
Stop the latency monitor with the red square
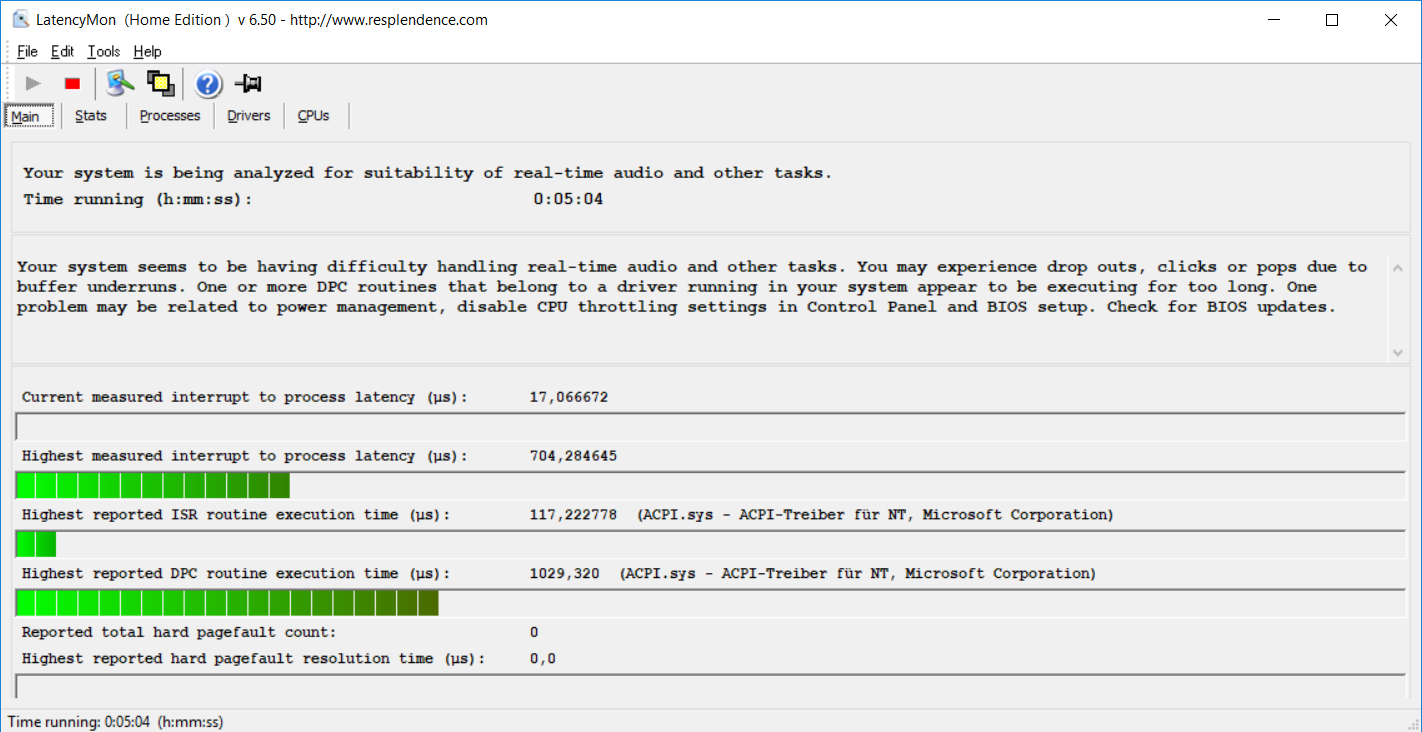point(72,84)
